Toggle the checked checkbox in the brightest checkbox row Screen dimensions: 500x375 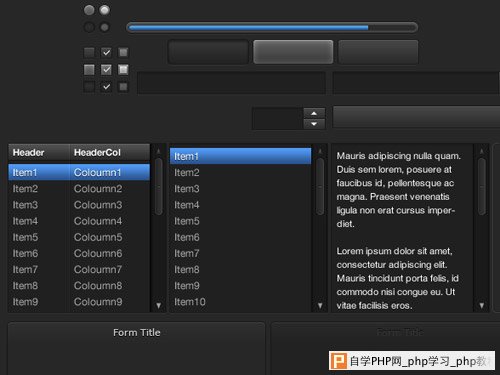pos(106,70)
